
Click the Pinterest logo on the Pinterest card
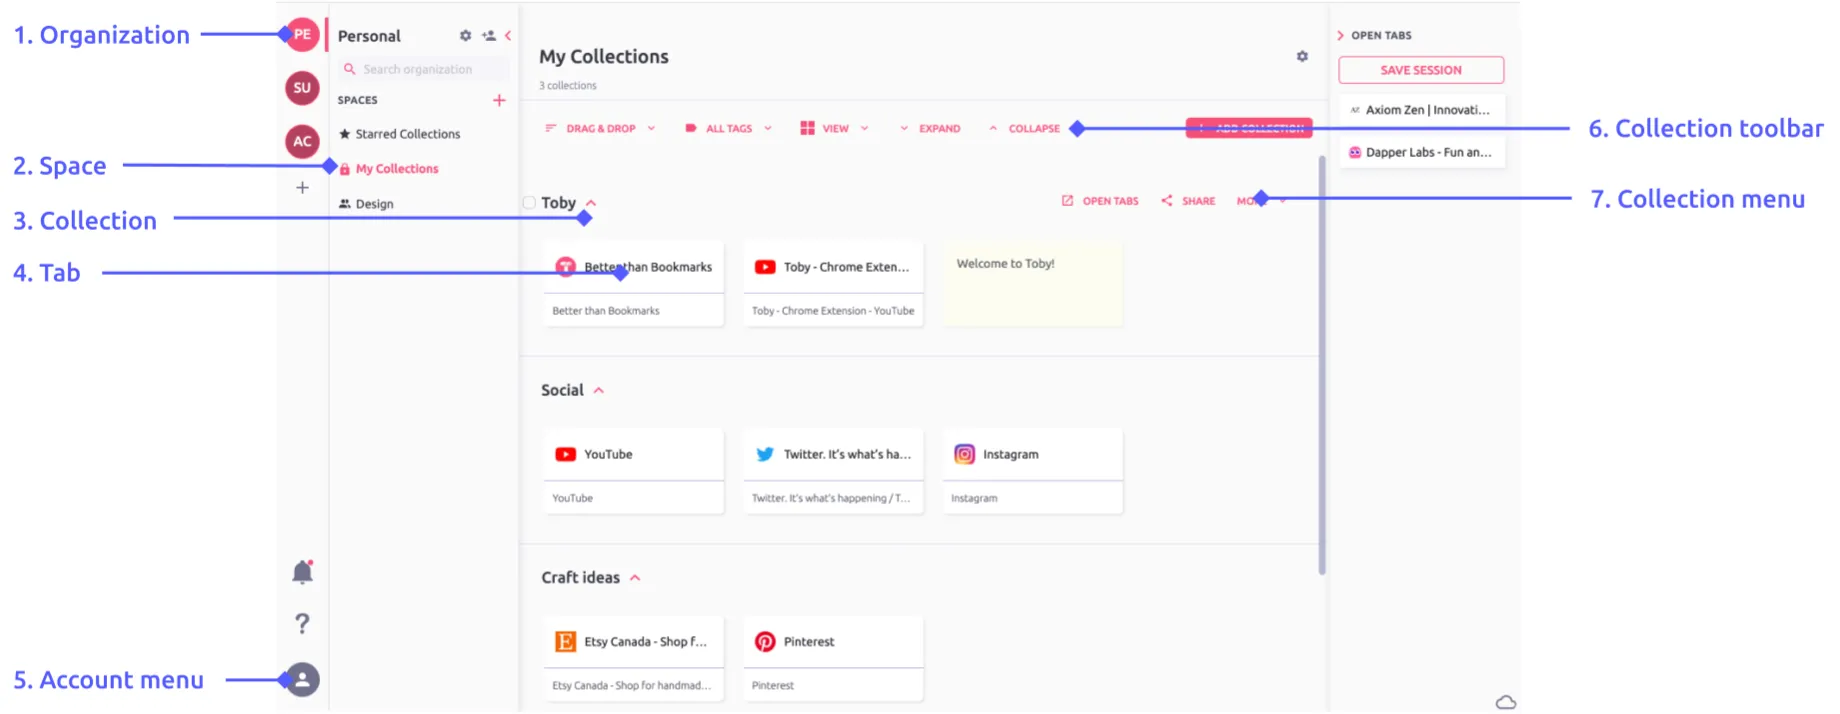765,642
